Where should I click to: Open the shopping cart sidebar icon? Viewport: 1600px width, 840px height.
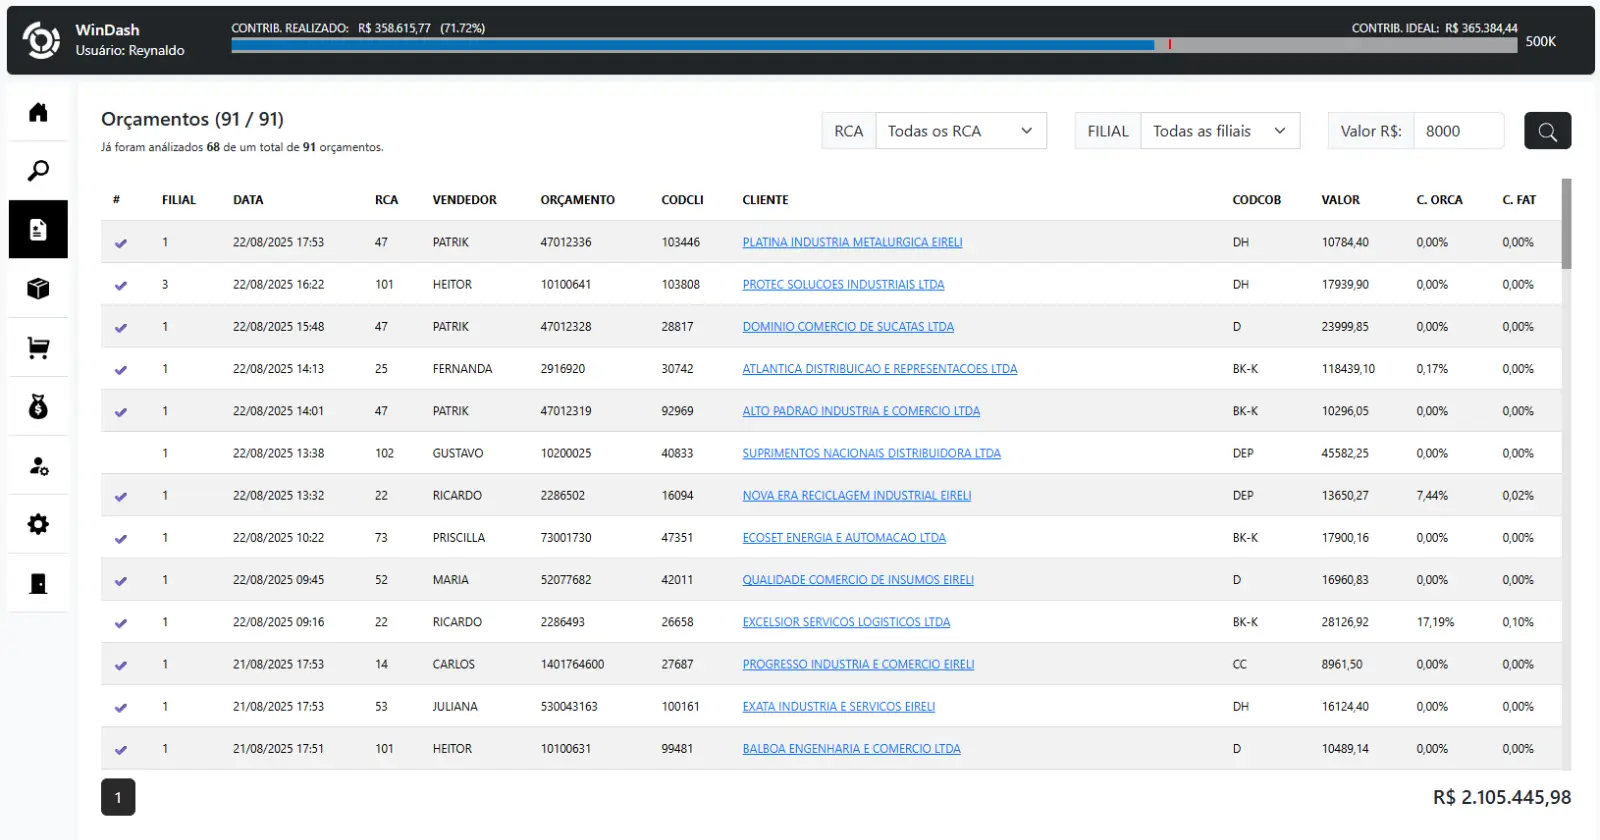click(x=38, y=348)
